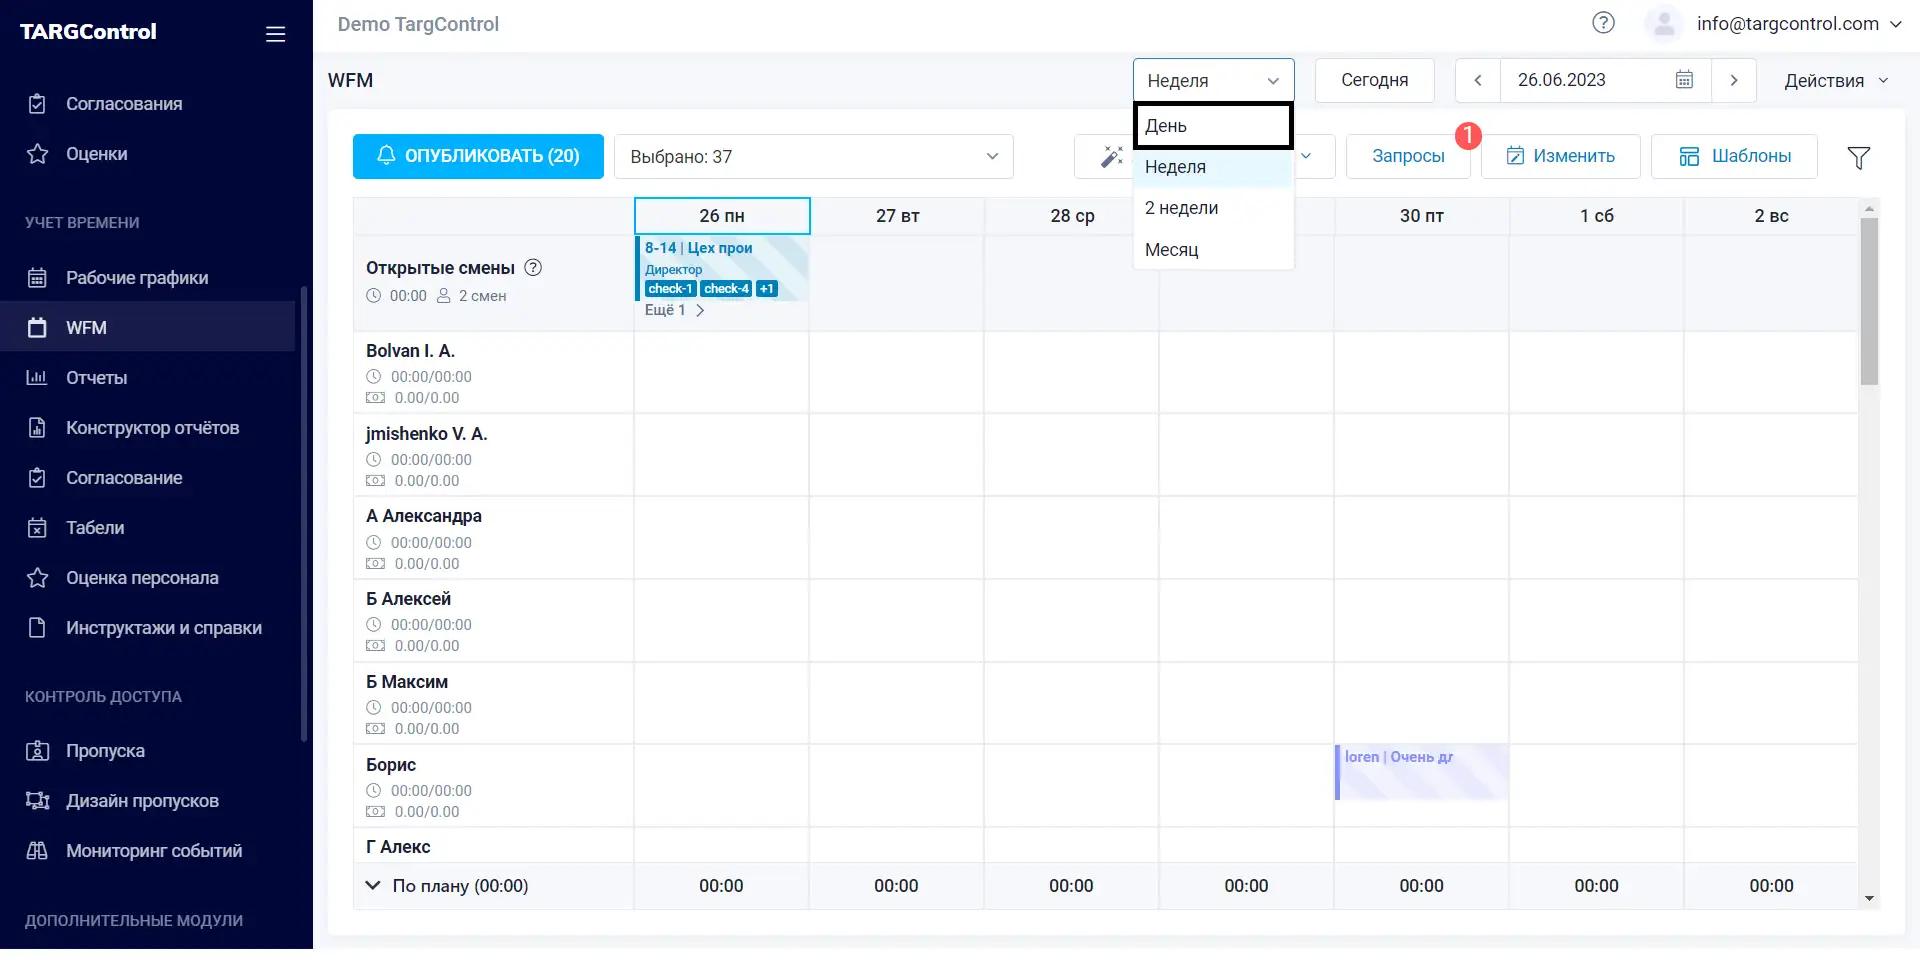The height and width of the screenshot is (959, 1920).
Task: Click the Рабочие графики calendar icon
Action: coord(37,278)
